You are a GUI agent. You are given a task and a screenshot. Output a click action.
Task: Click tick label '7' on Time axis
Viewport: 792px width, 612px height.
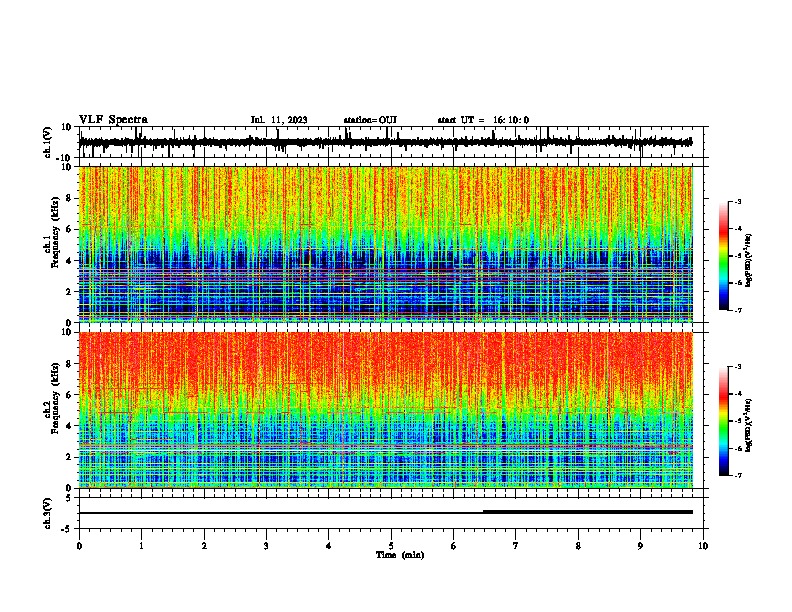[516, 546]
